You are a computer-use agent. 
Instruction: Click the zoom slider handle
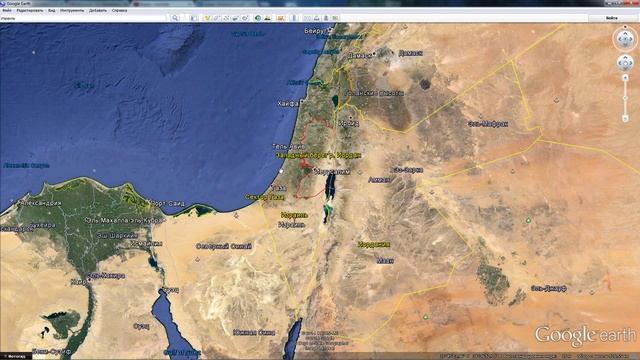pos(625,98)
